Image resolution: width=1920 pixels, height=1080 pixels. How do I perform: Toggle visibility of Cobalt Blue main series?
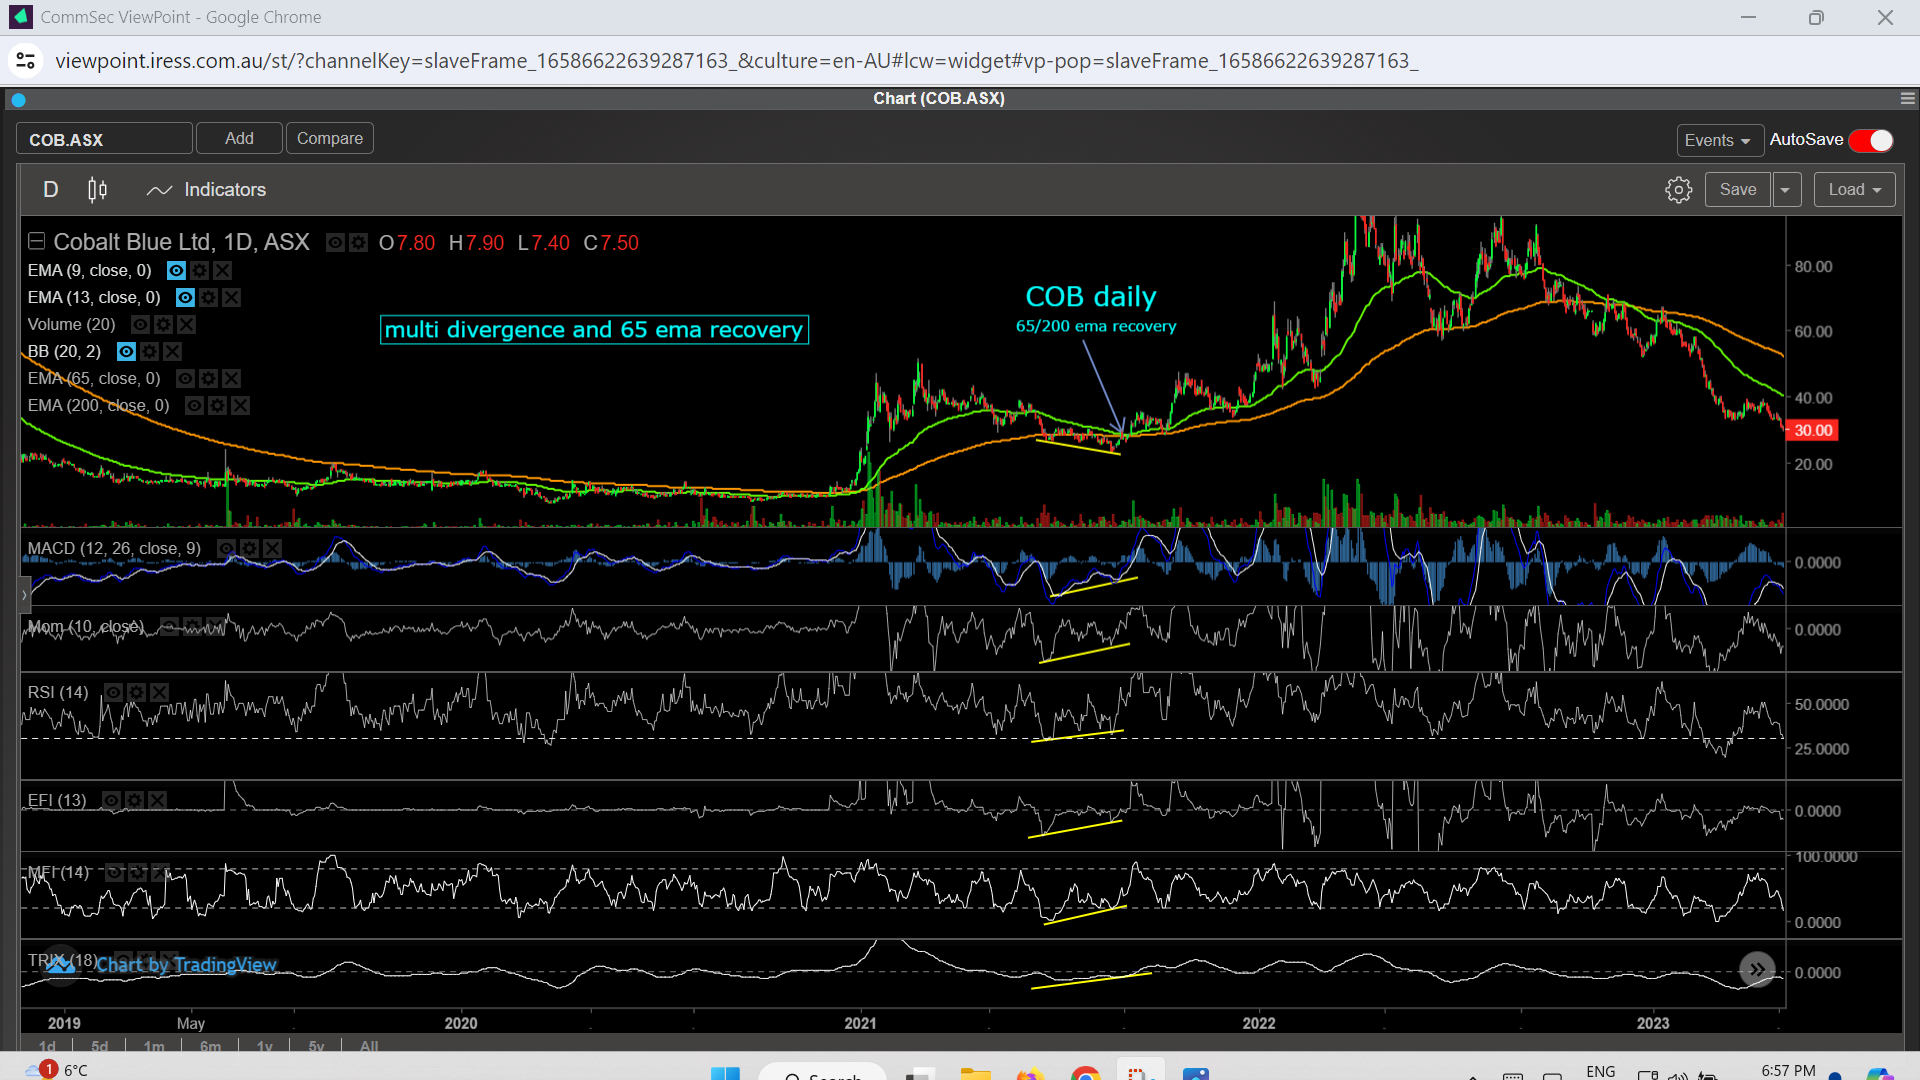pos(336,242)
